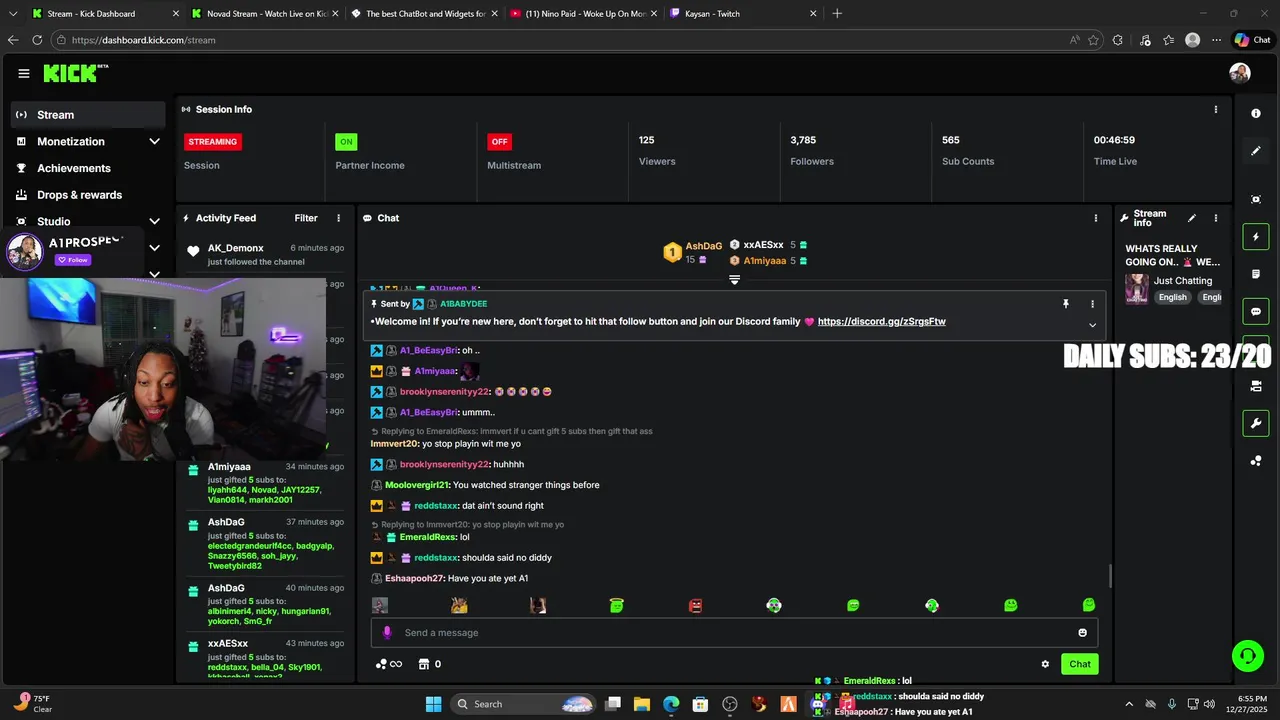Open the Stream sidebar item
The image size is (1280, 720).
tap(88, 115)
